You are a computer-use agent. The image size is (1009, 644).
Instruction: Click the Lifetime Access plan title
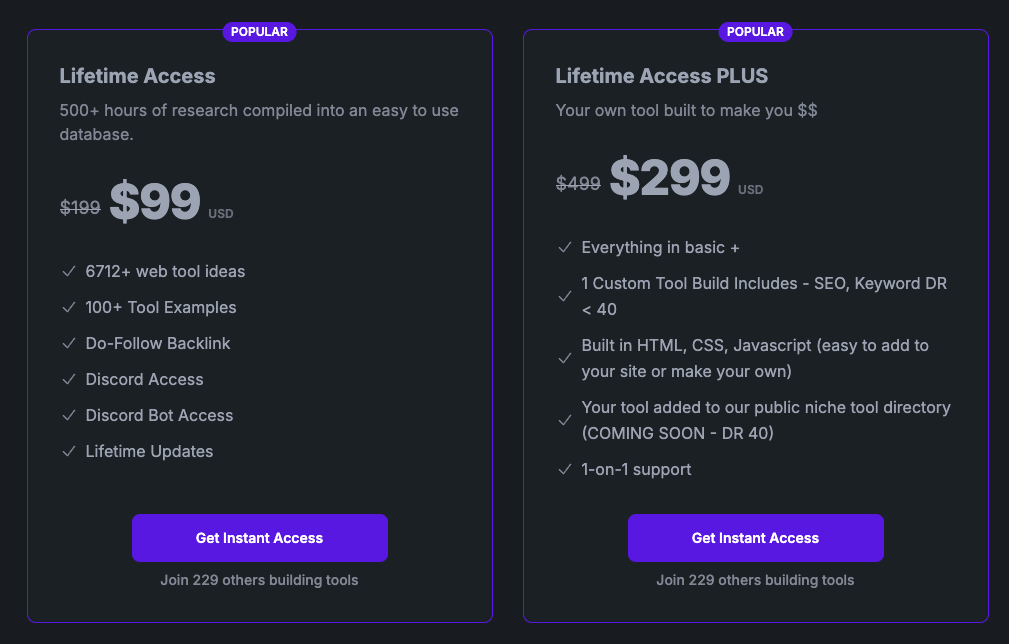[137, 76]
